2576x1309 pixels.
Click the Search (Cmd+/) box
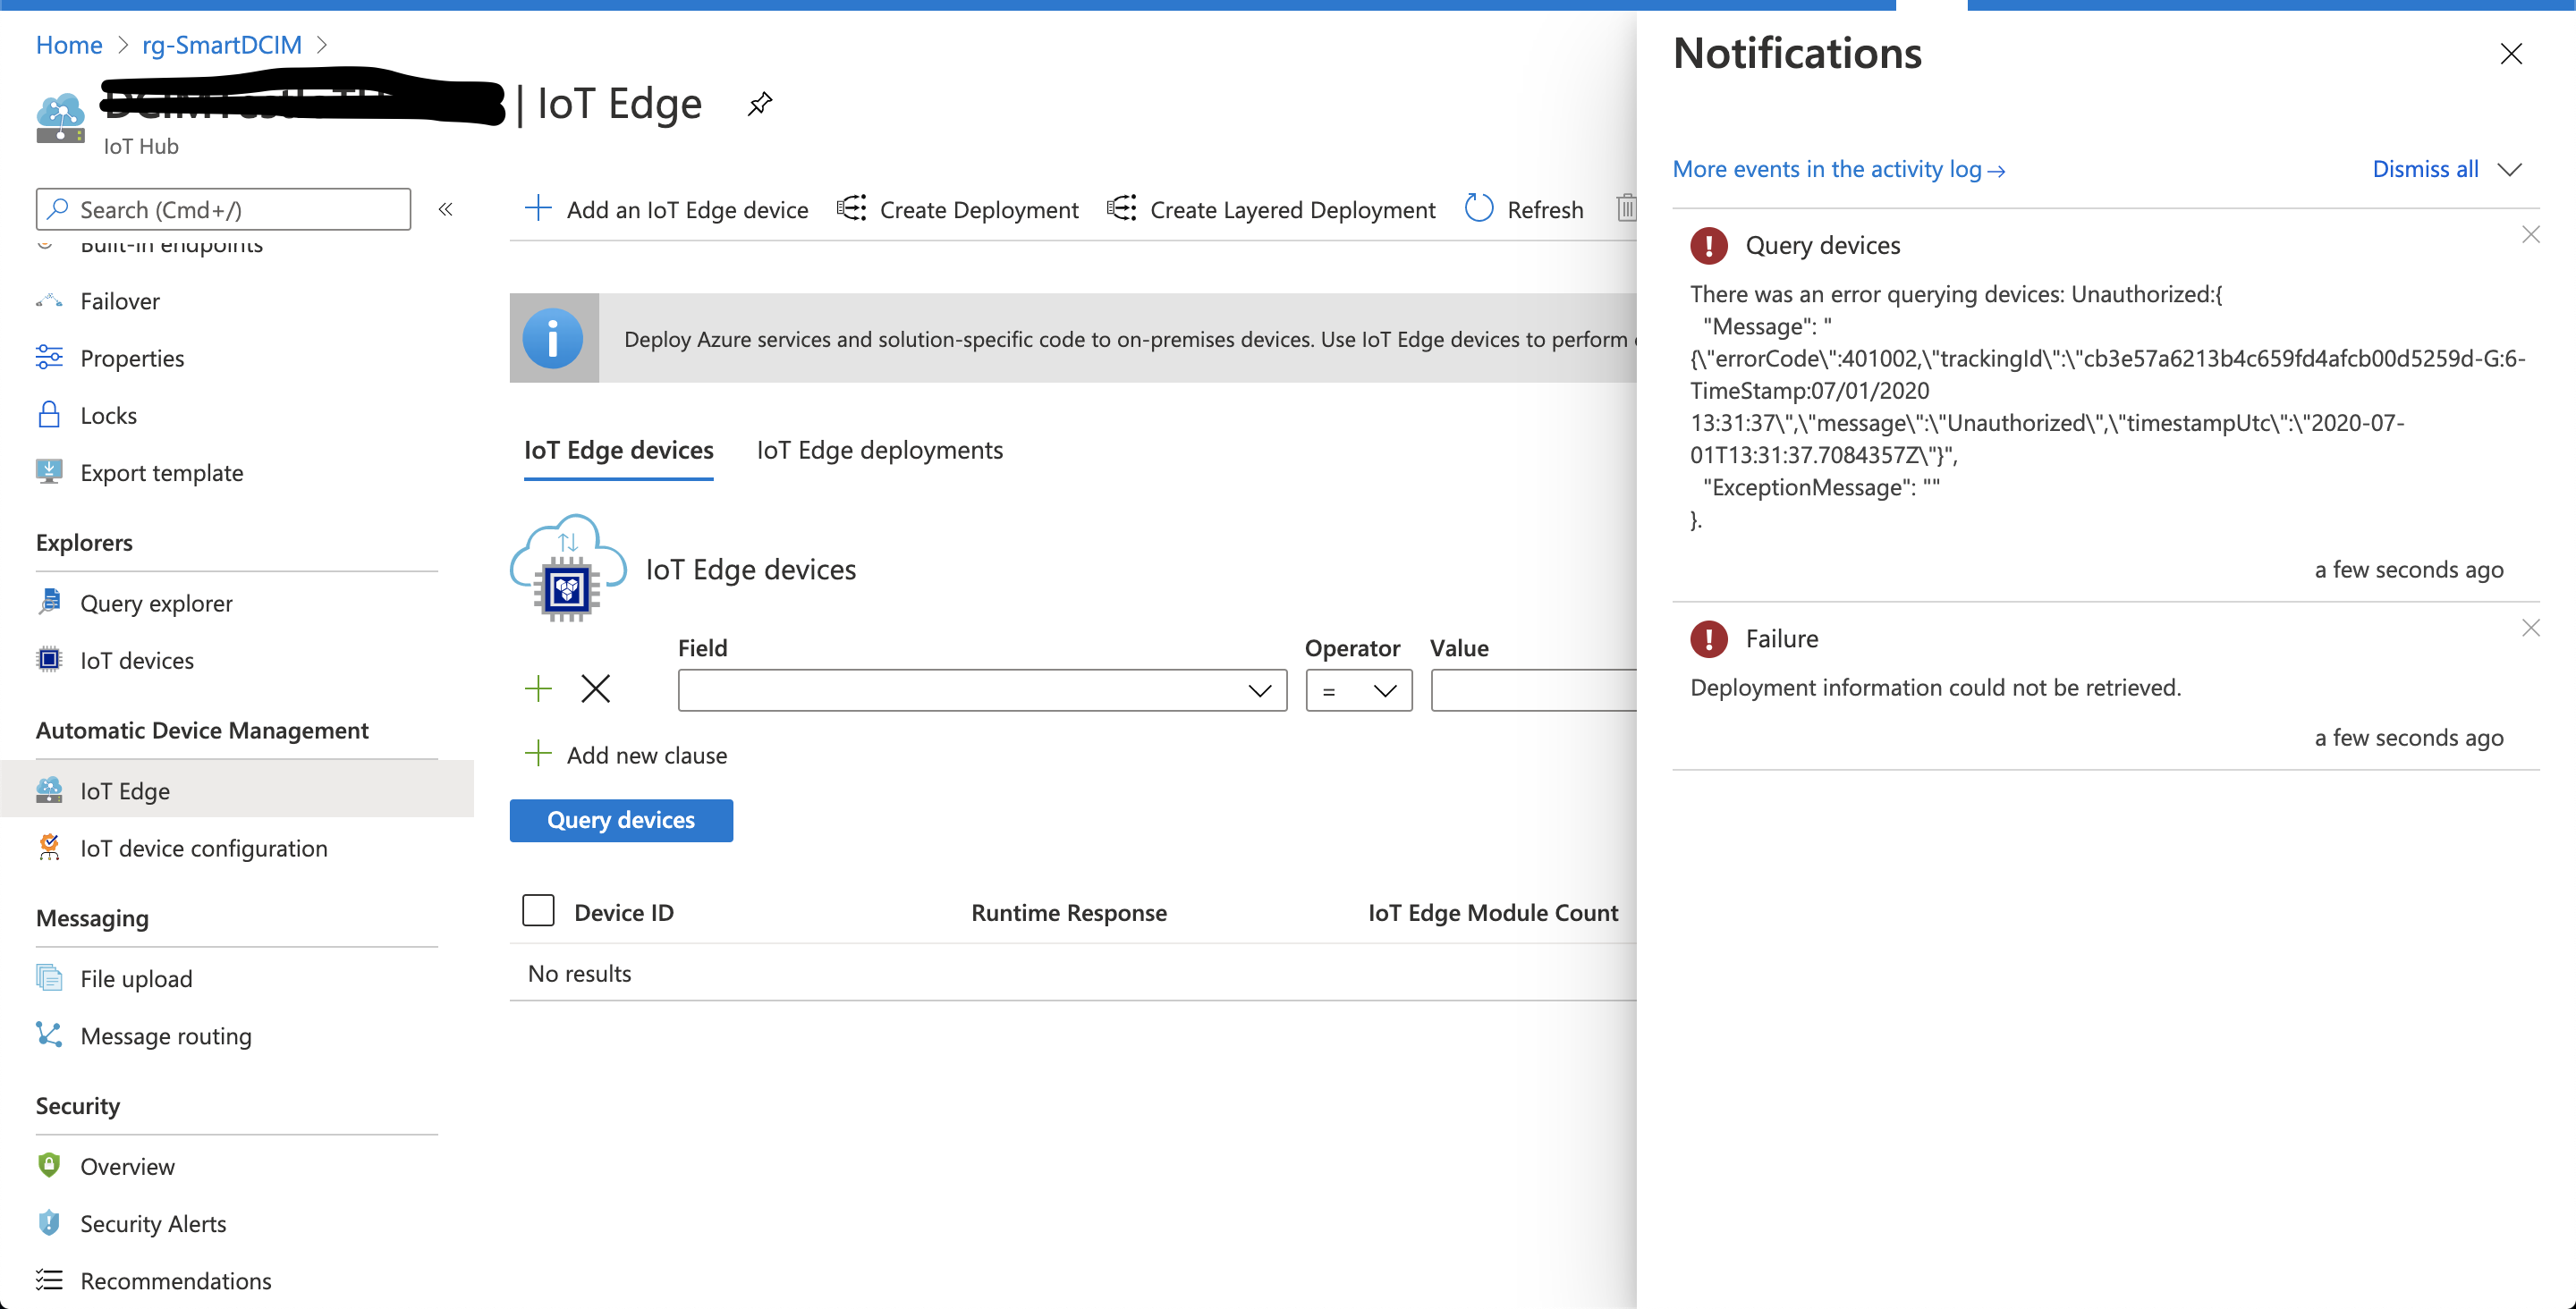coord(223,209)
